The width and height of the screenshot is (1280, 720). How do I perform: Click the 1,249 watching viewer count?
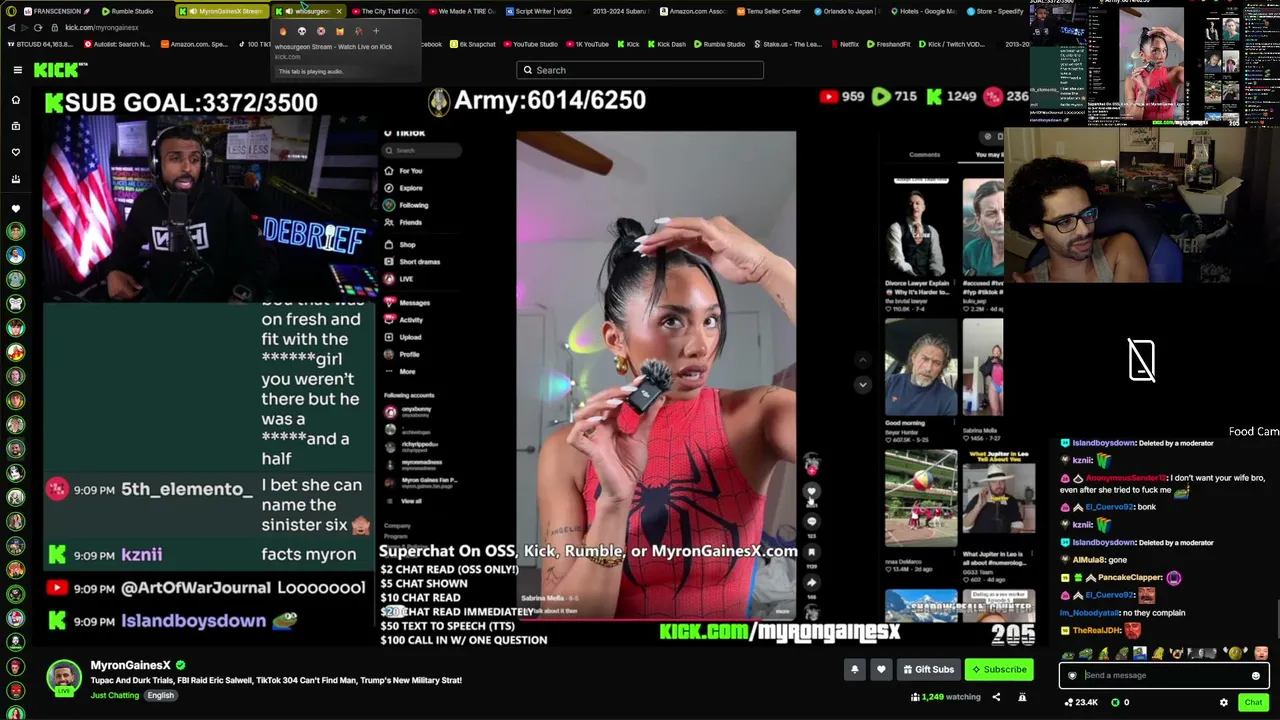click(x=946, y=697)
